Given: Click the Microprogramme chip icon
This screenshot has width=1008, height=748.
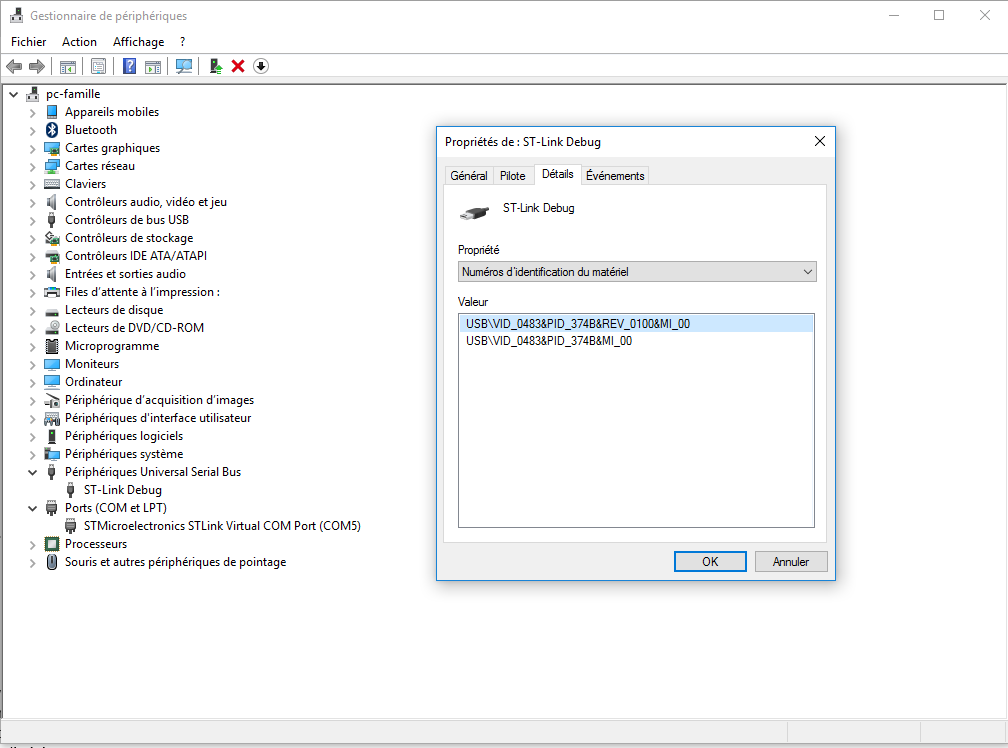Looking at the screenshot, I should [x=52, y=346].
